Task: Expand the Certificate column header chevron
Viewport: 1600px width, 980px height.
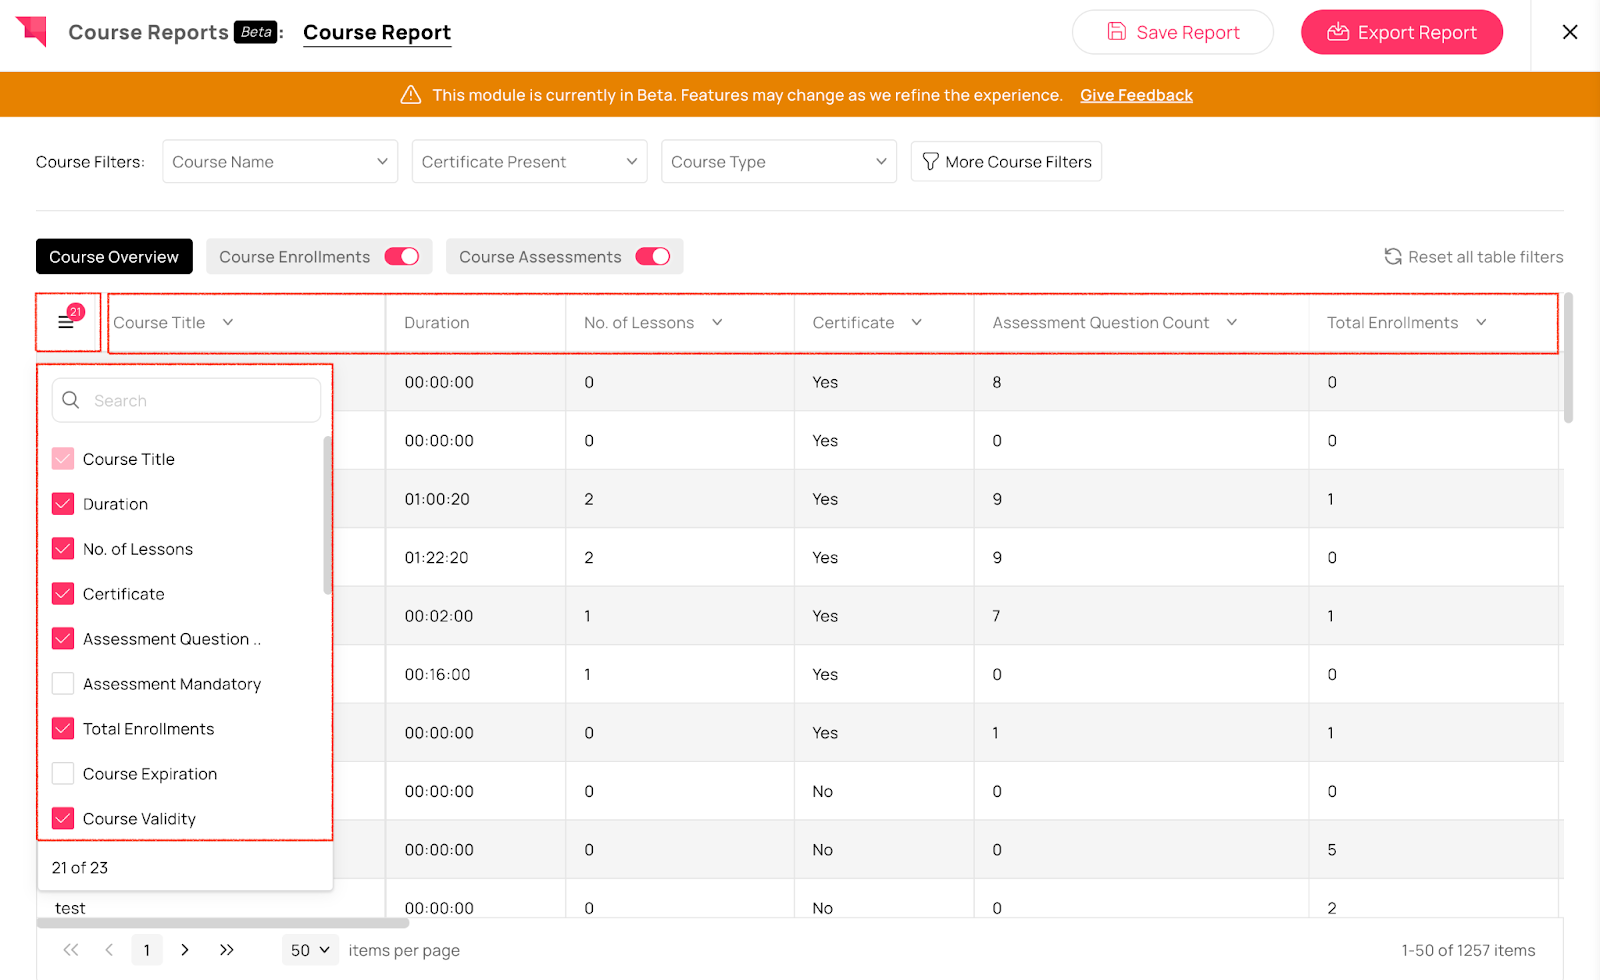Action: pos(917,322)
